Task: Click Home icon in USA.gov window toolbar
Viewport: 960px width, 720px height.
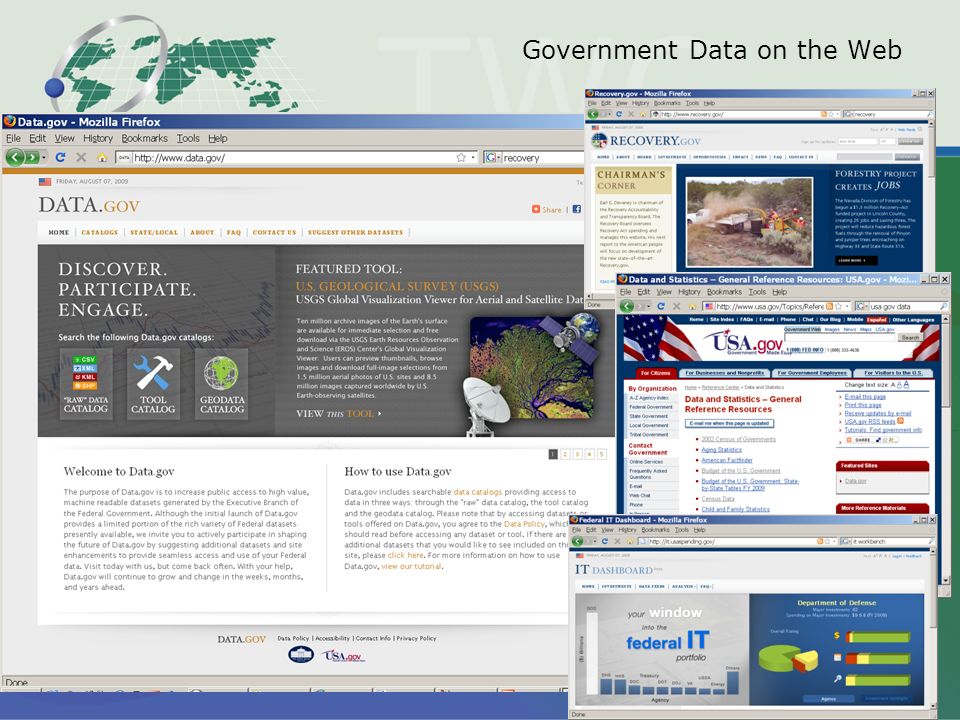Action: click(692, 306)
